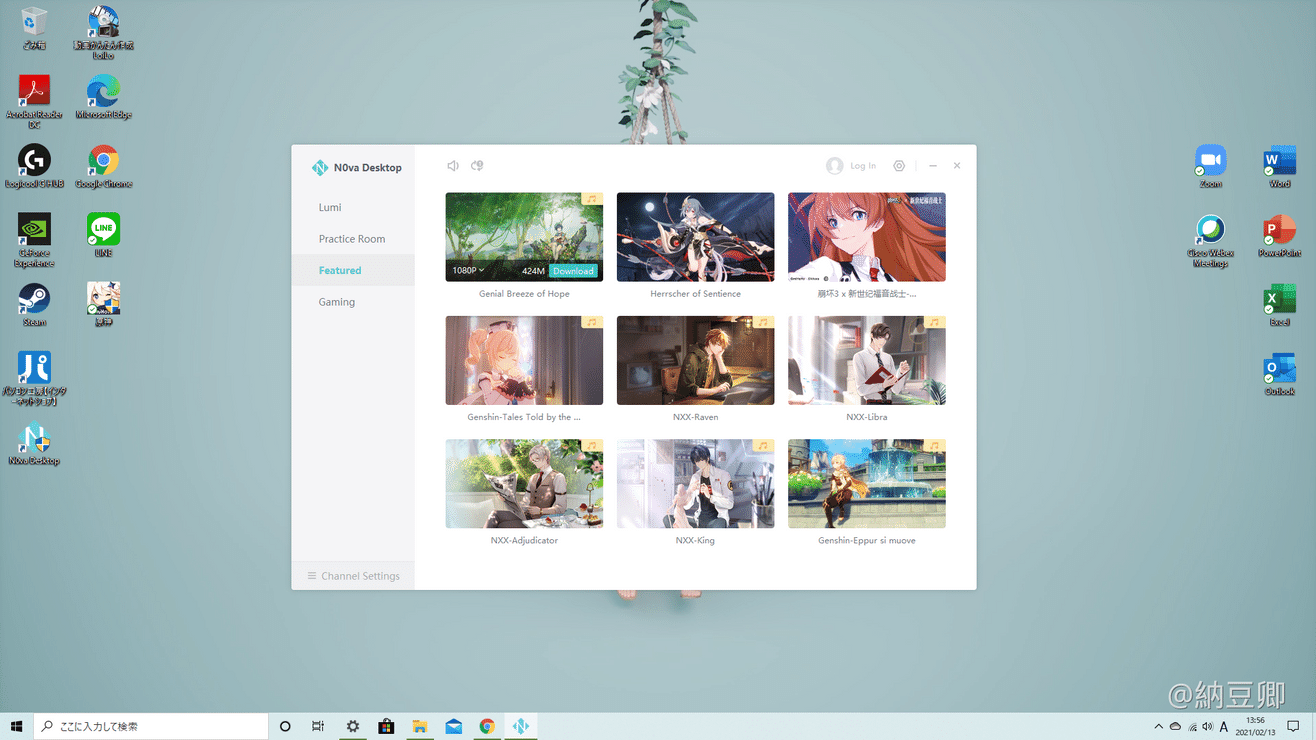Screen dimensions: 1316x740
Task: Expand the 1080P resolution dropdown
Action: tap(468, 271)
